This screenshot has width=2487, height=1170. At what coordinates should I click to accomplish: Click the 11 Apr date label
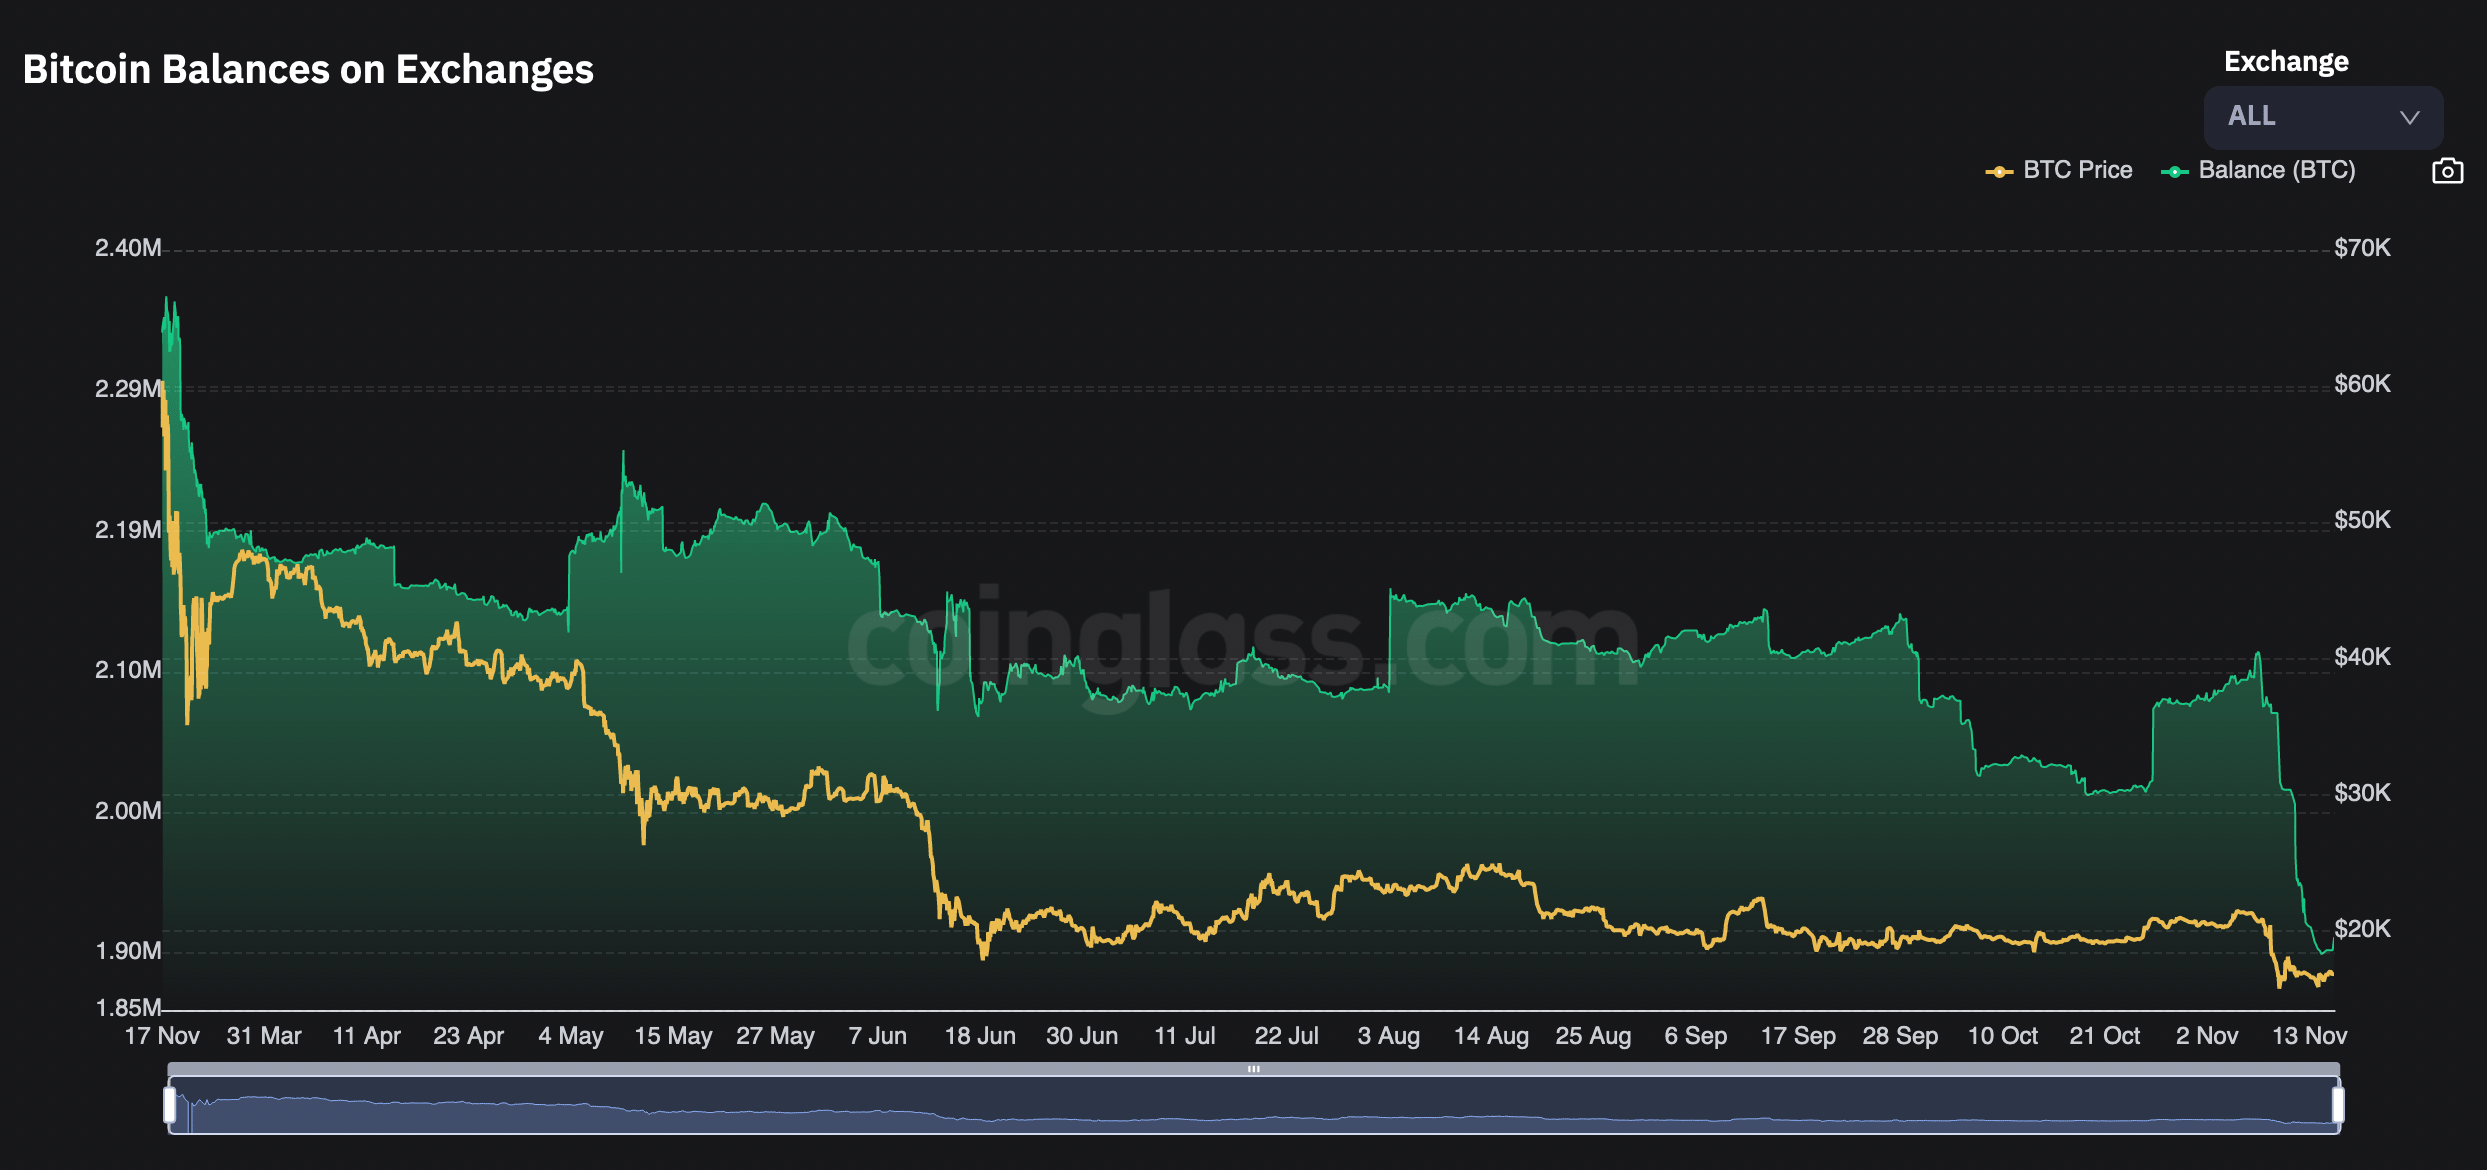pos(366,1036)
